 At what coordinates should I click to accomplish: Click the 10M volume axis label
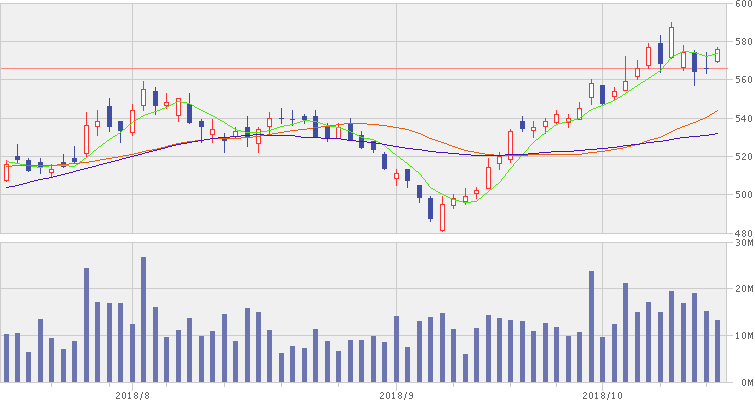742,335
